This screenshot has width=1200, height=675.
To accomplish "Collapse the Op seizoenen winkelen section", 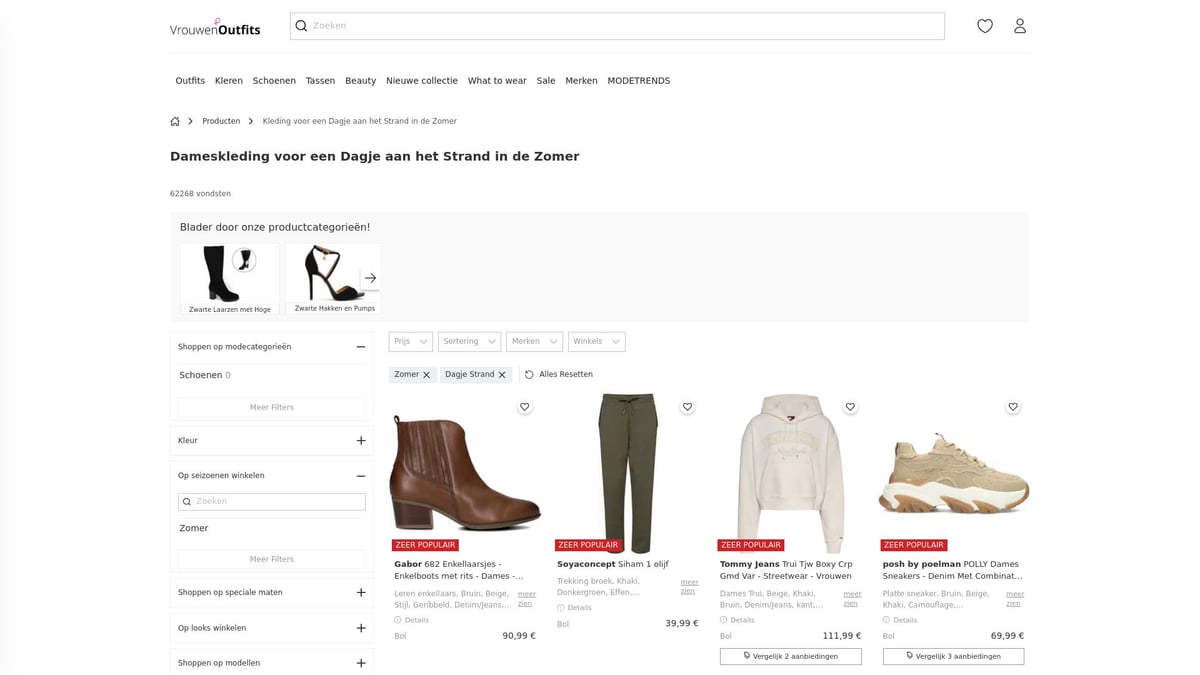I will [361, 476].
